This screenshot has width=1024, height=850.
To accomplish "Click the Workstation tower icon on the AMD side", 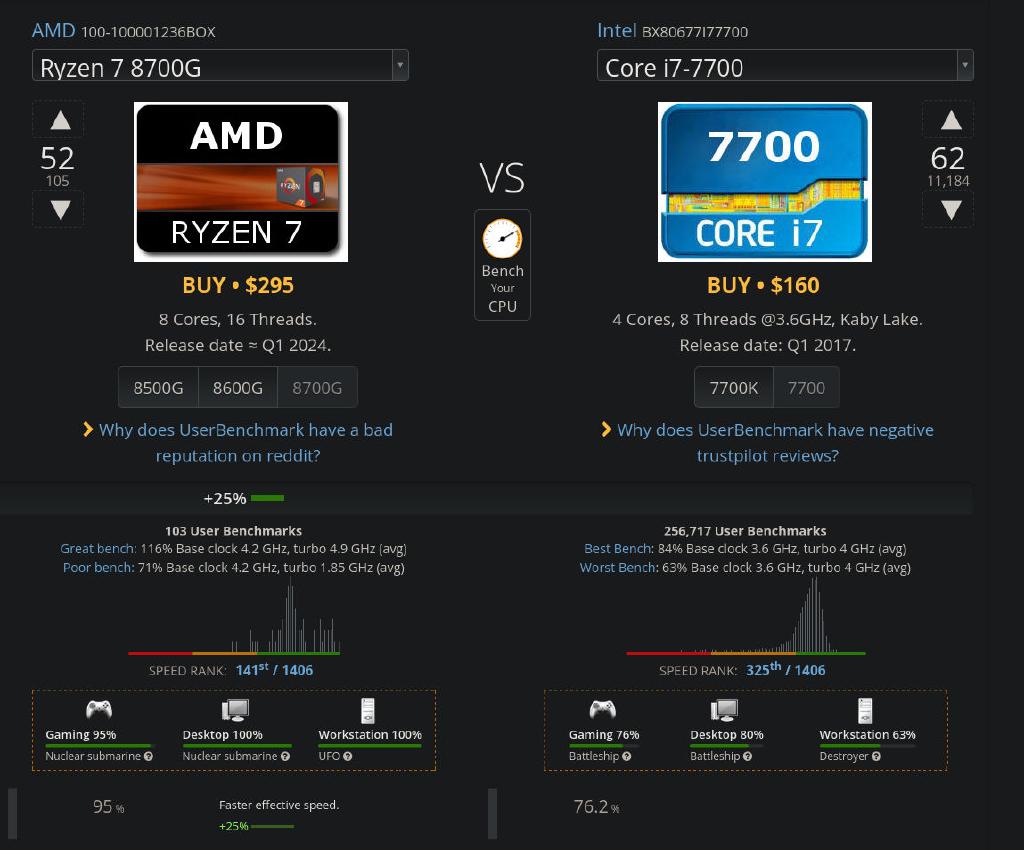I will point(370,709).
